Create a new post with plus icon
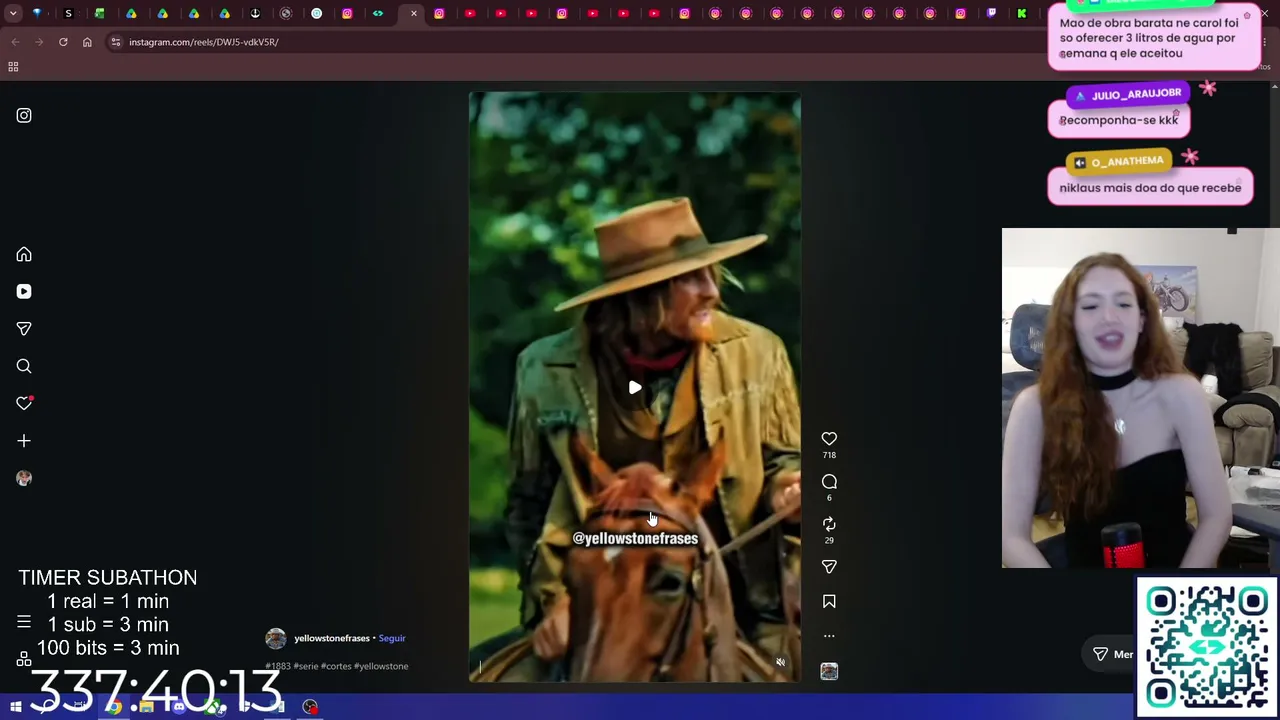 pos(24,441)
